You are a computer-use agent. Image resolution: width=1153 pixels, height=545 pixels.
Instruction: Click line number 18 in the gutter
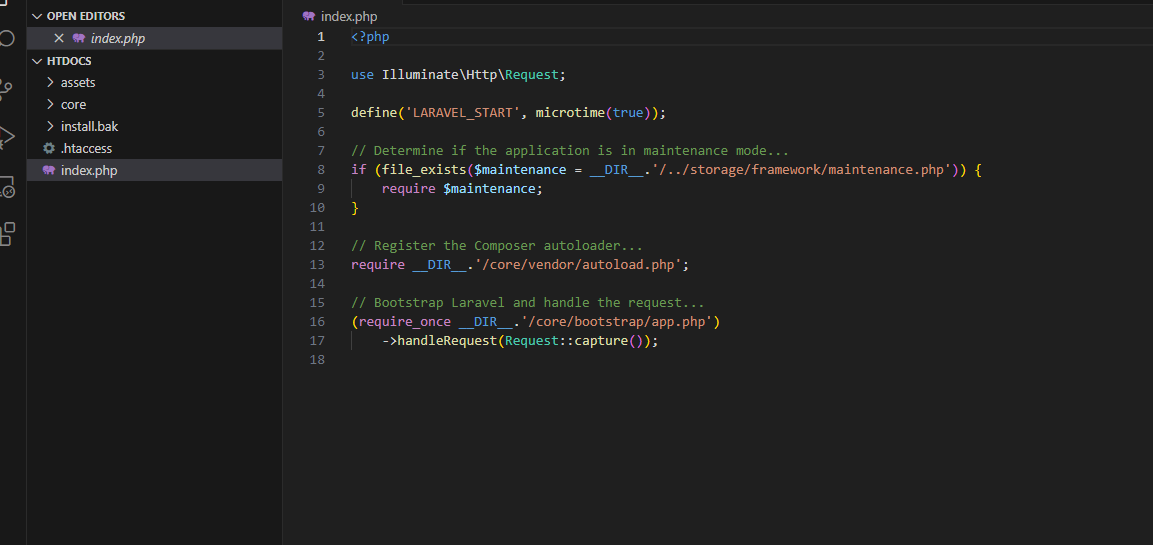(317, 360)
